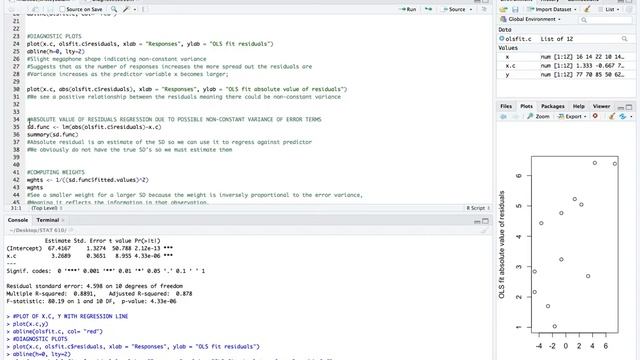Open the code tools wand dropdown arrow
The width and height of the screenshot is (640, 360).
pyautogui.click(x=135, y=9)
